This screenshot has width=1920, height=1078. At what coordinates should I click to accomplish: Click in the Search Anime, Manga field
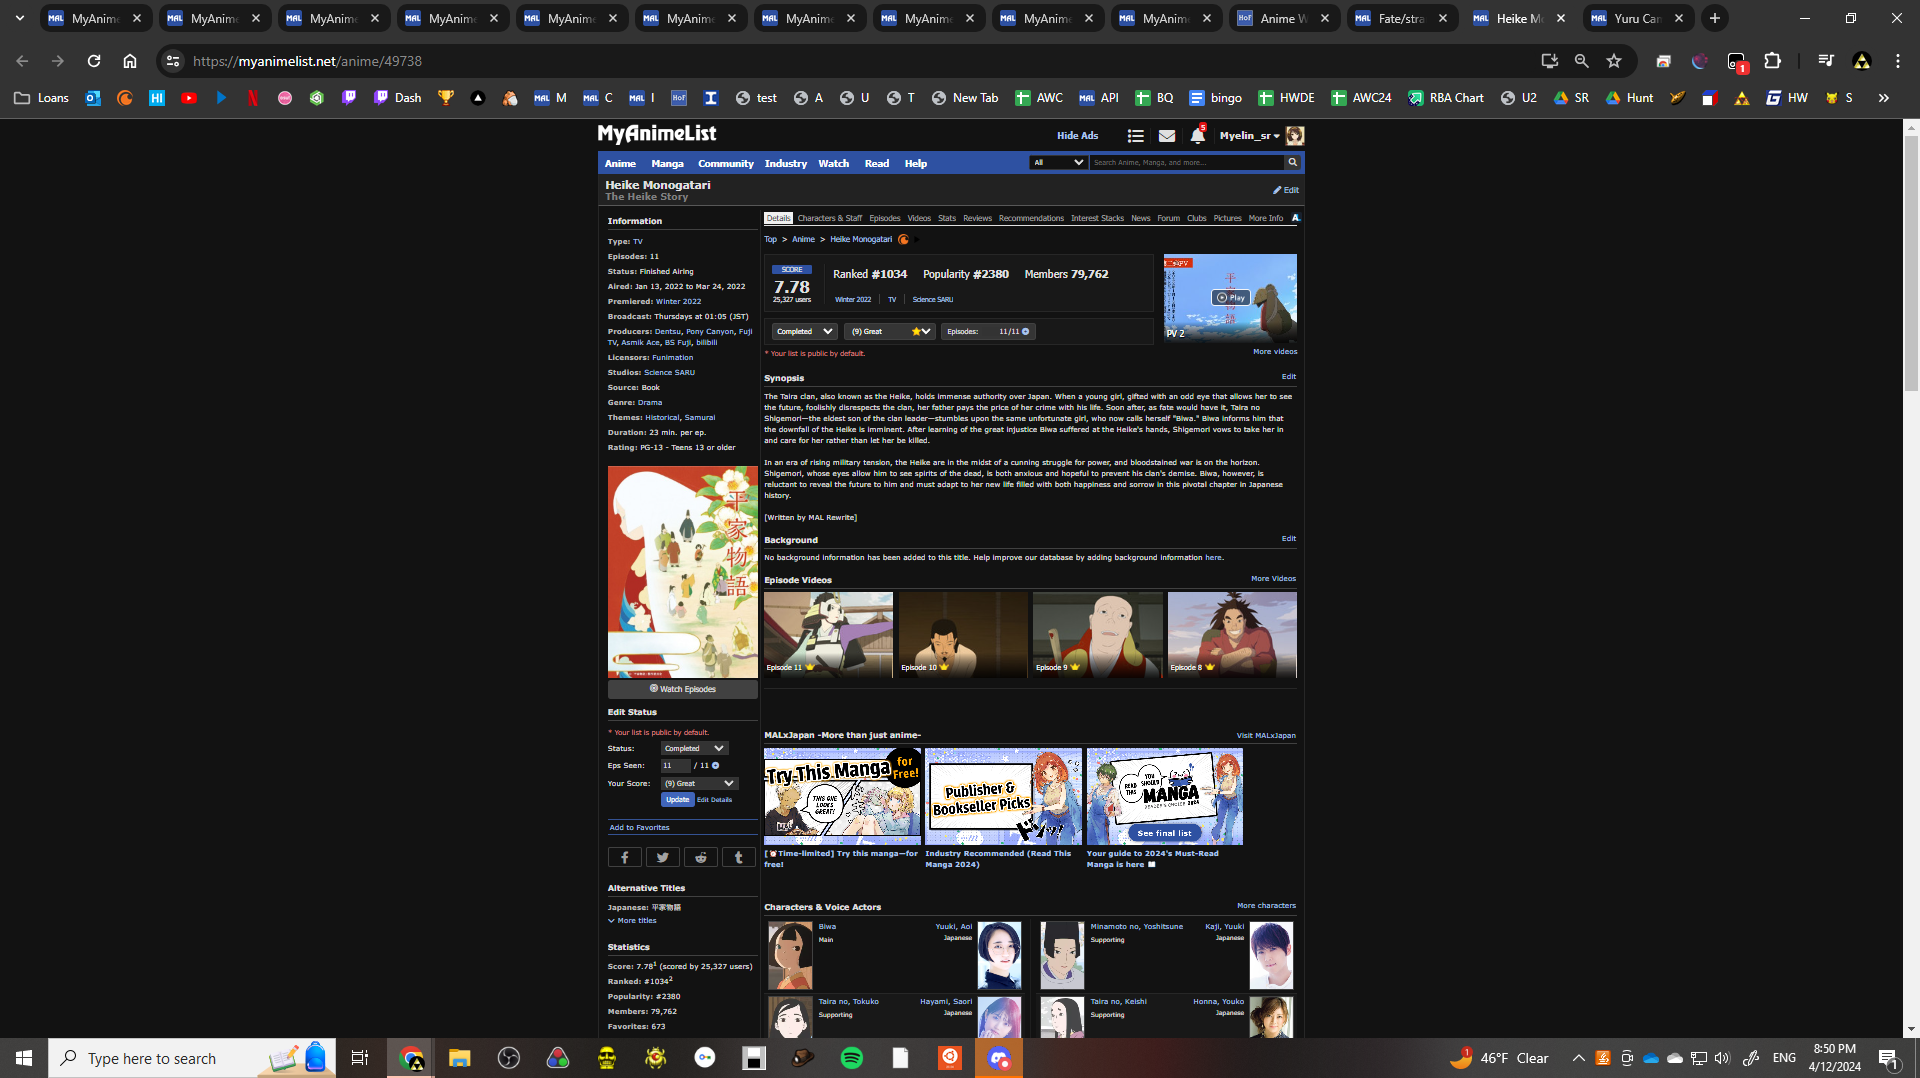click(1187, 162)
